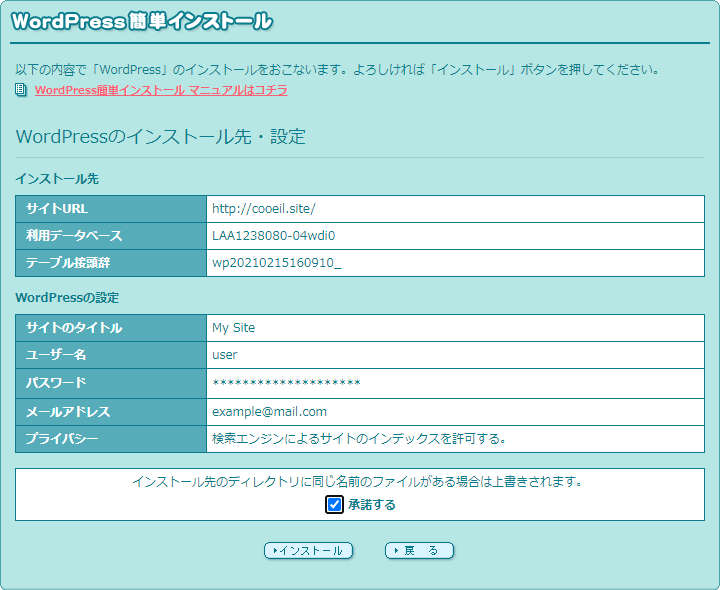Click the インストール button

308,551
